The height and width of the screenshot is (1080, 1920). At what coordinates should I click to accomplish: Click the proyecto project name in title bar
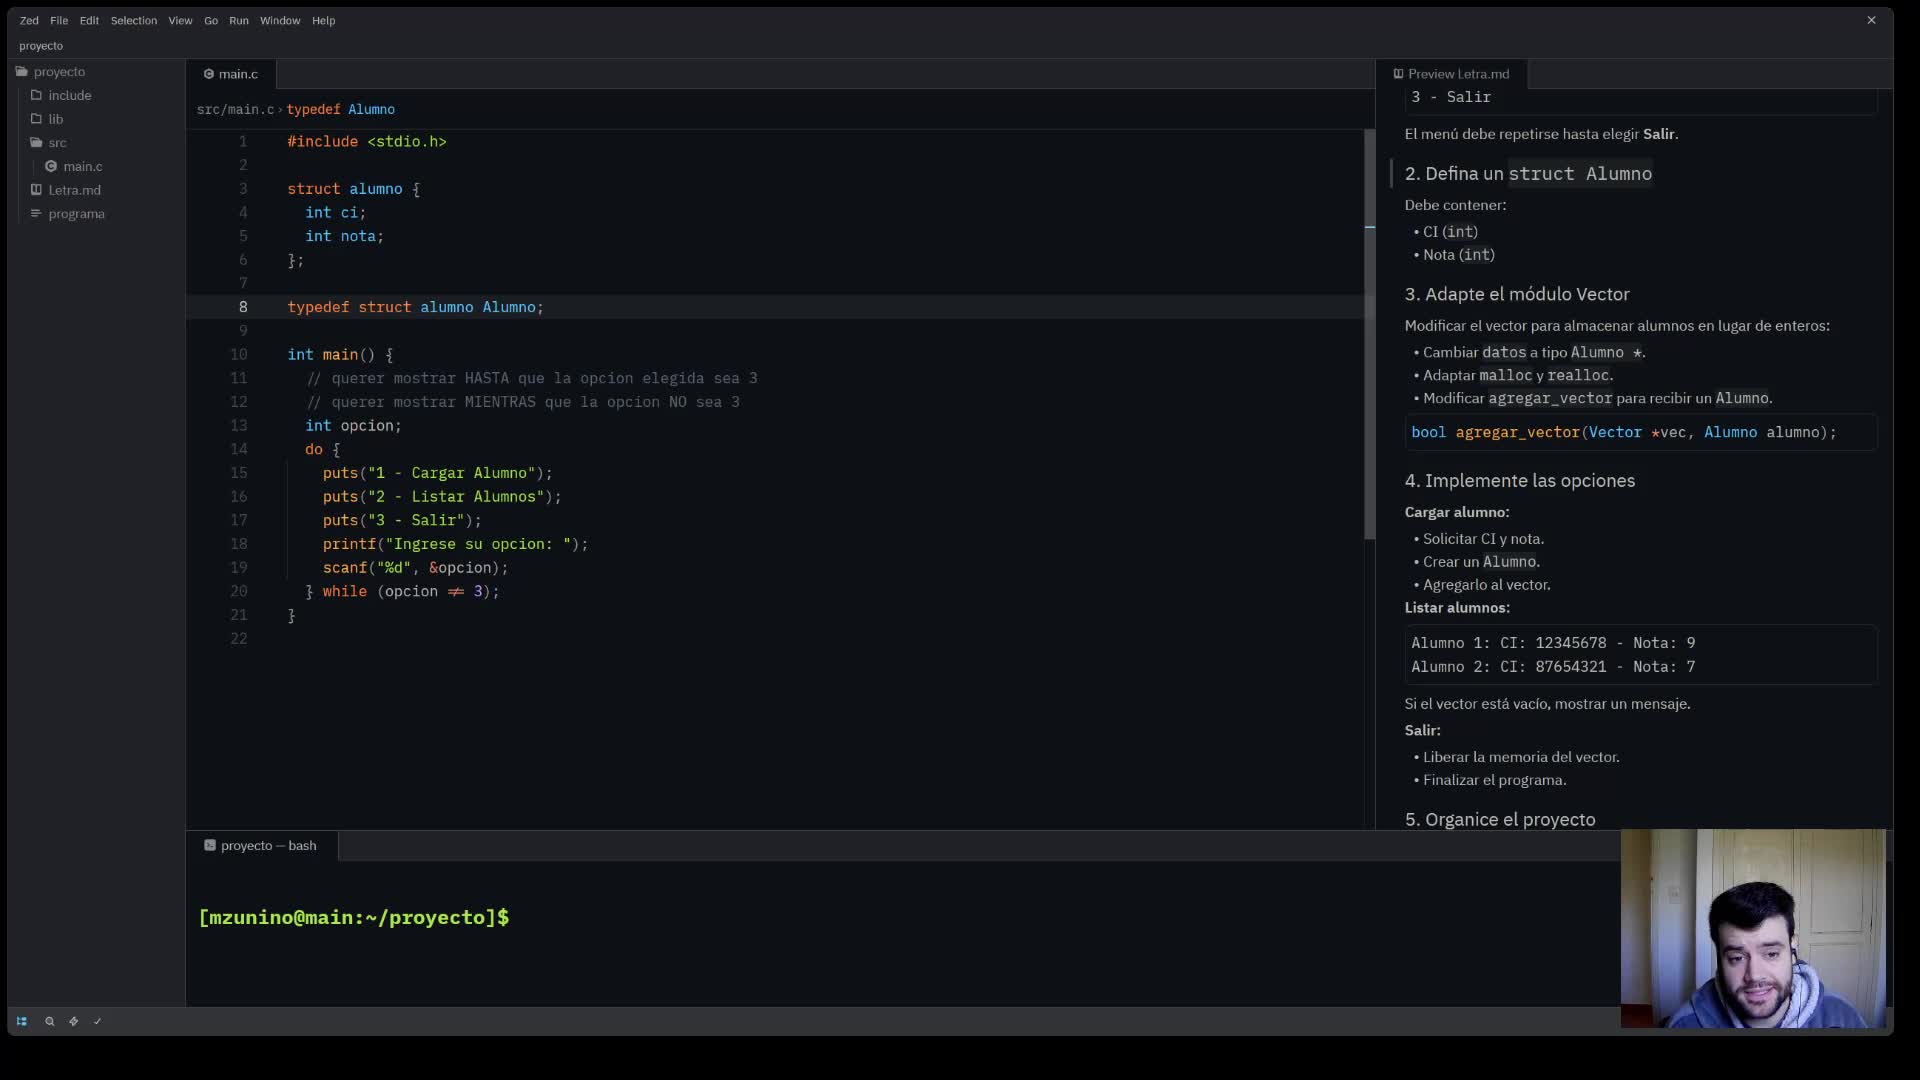[41, 46]
